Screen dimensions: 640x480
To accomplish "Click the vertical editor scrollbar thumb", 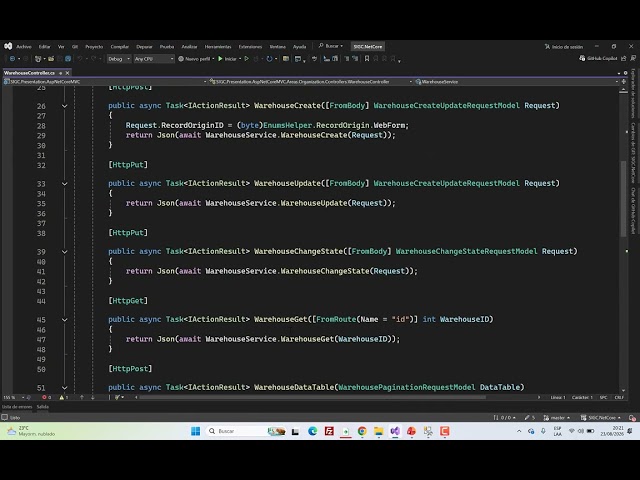I will tap(623, 199).
